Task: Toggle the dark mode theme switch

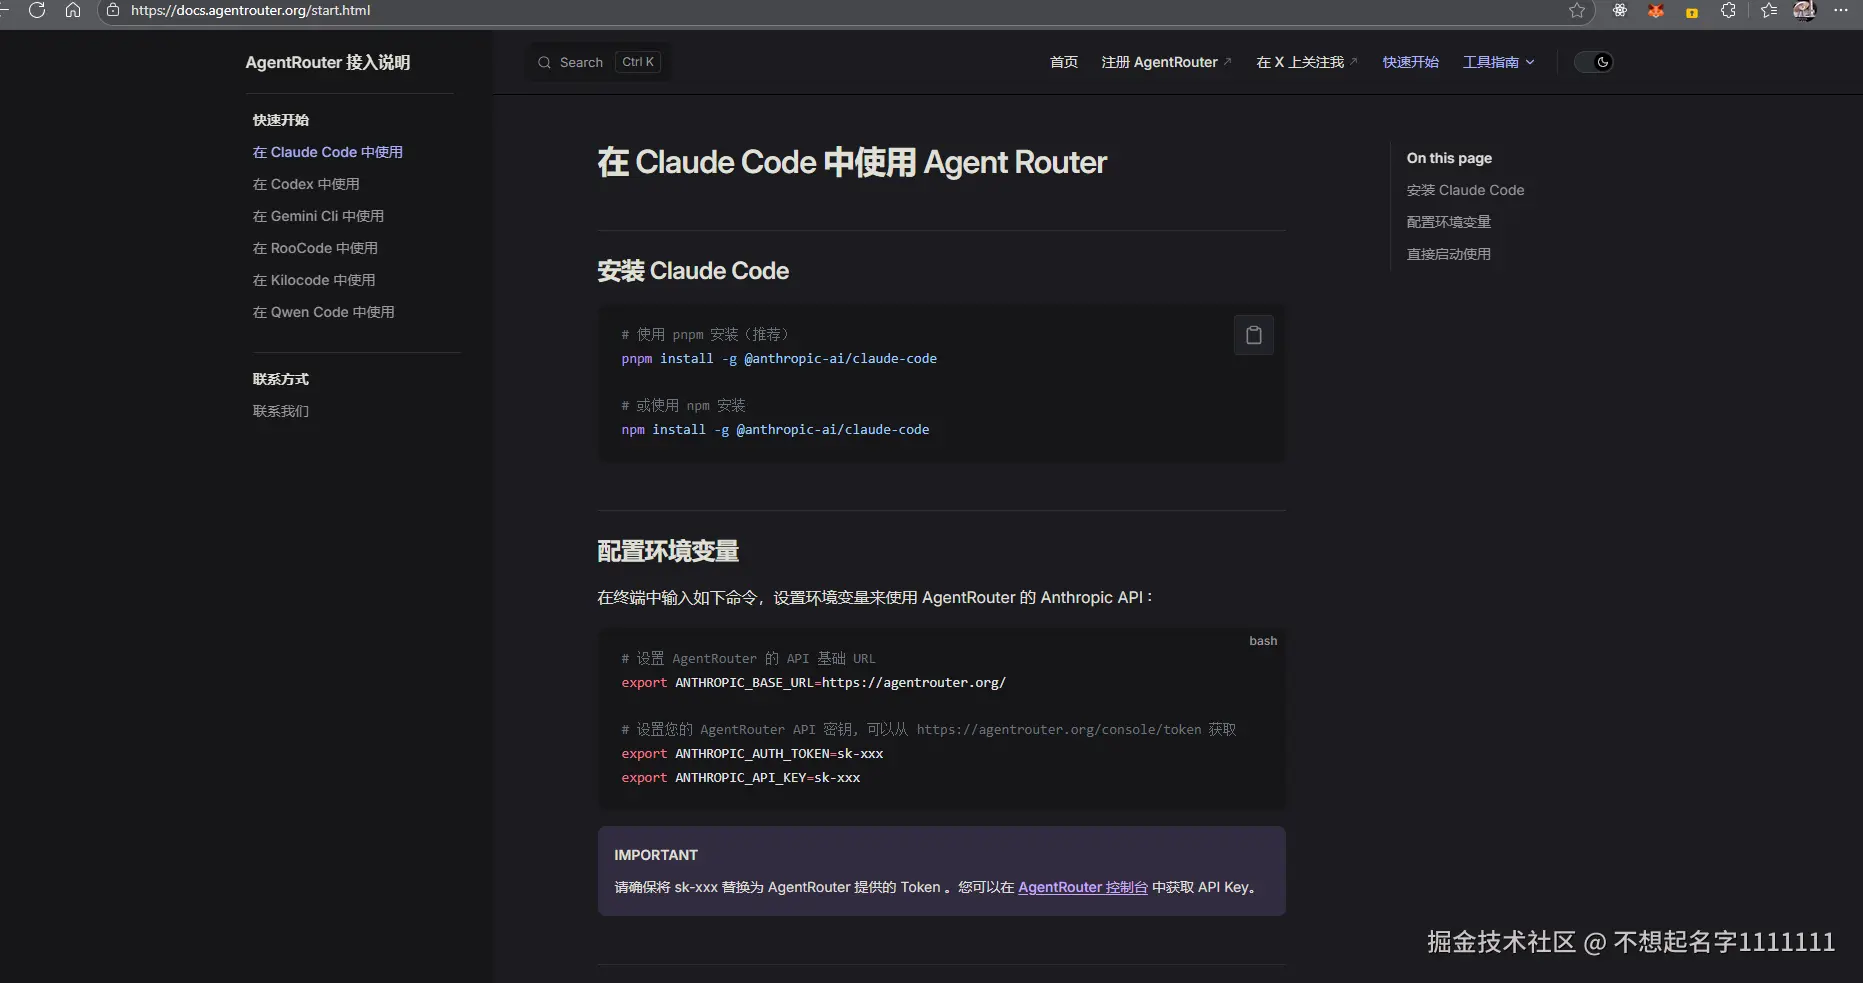Action: click(x=1594, y=62)
